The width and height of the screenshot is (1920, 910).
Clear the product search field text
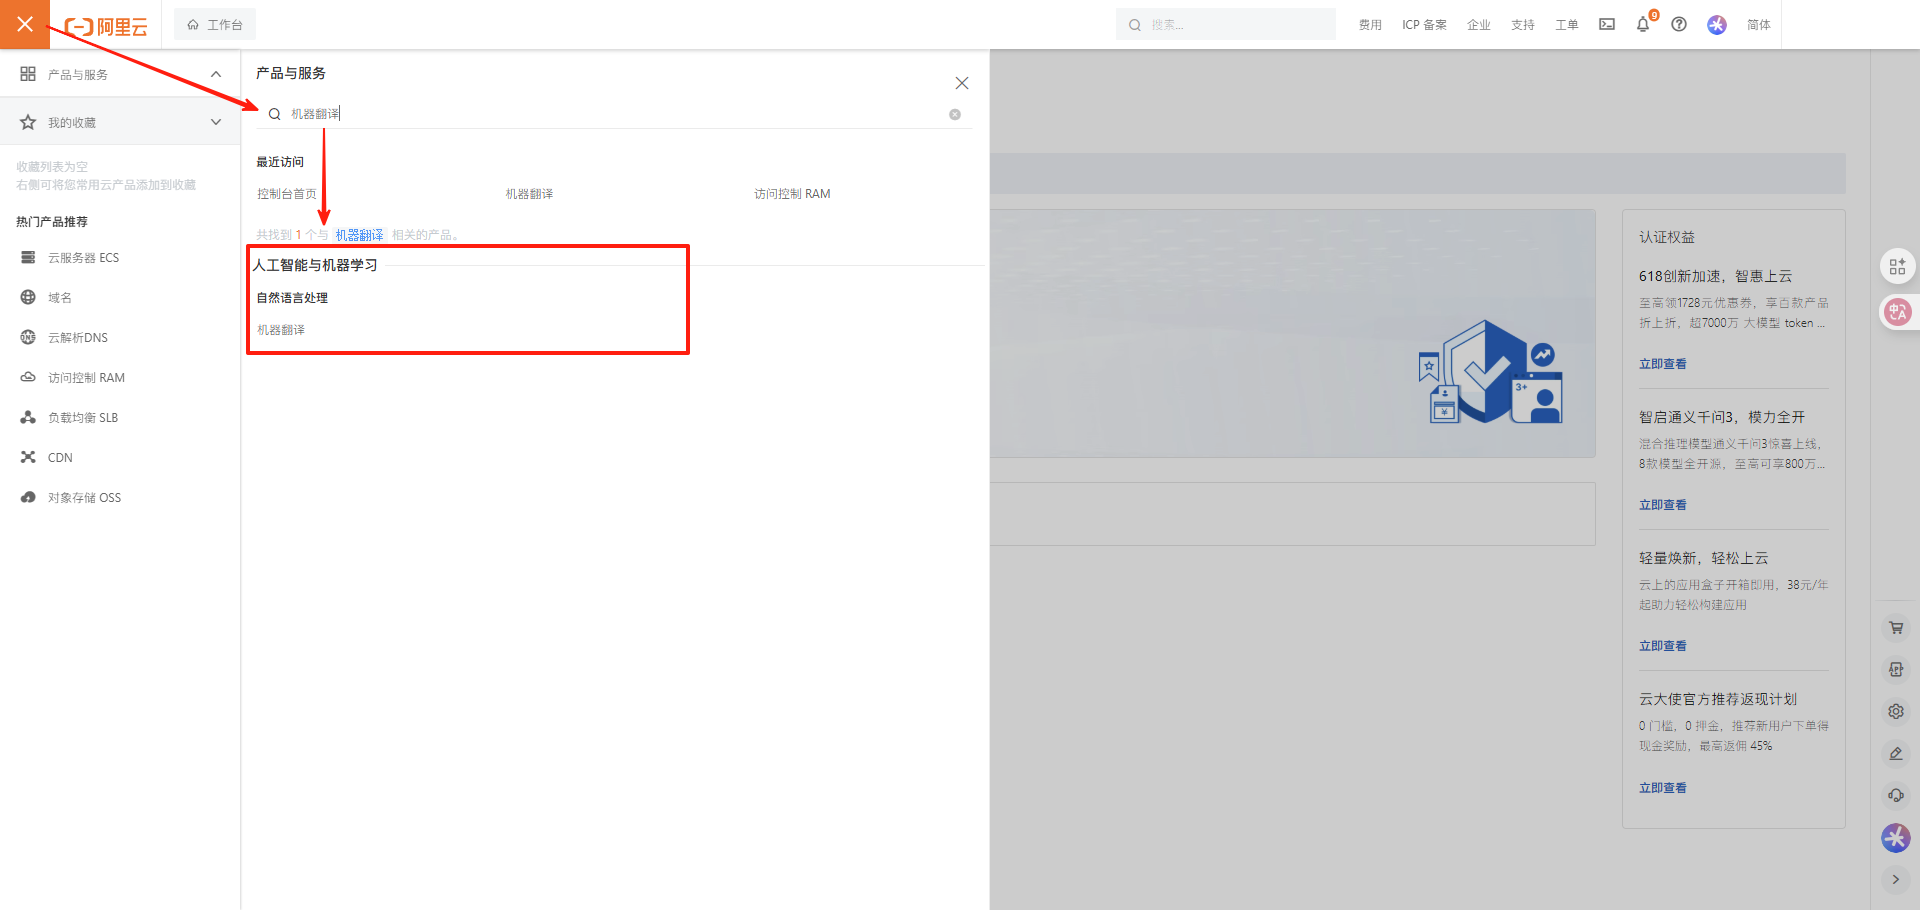pos(955,115)
